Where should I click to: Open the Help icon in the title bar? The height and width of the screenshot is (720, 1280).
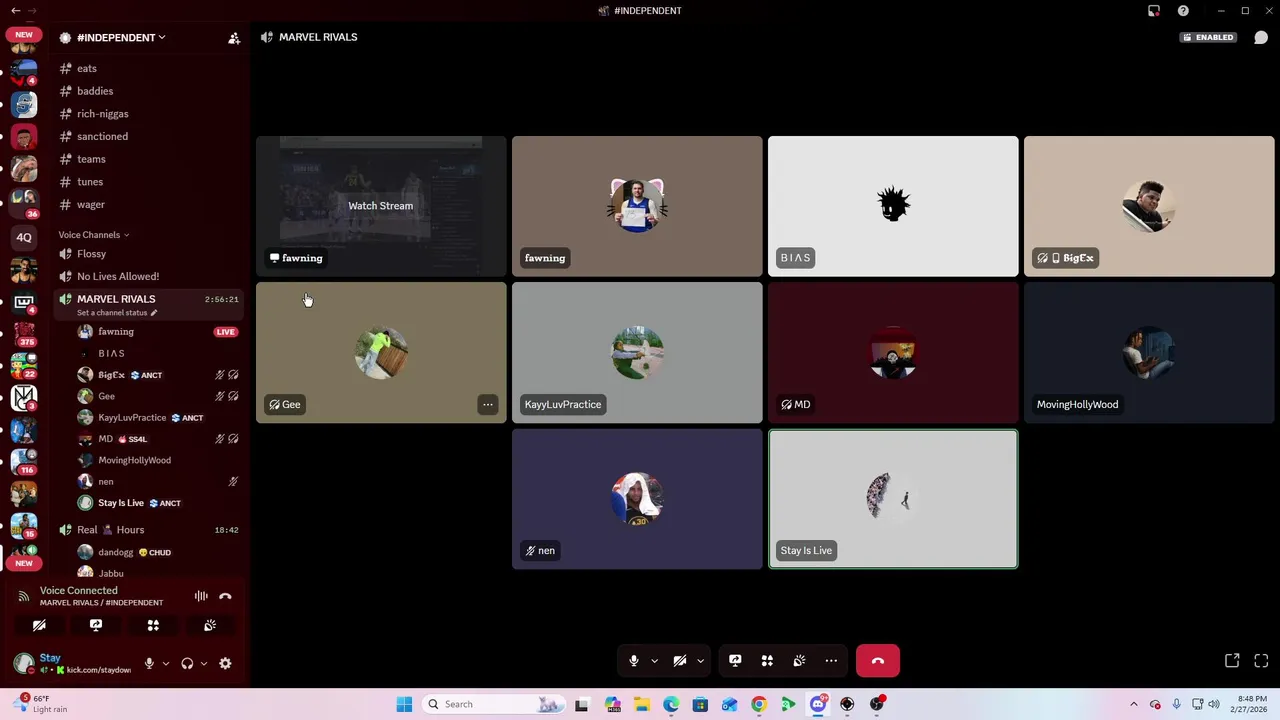coord(1183,11)
